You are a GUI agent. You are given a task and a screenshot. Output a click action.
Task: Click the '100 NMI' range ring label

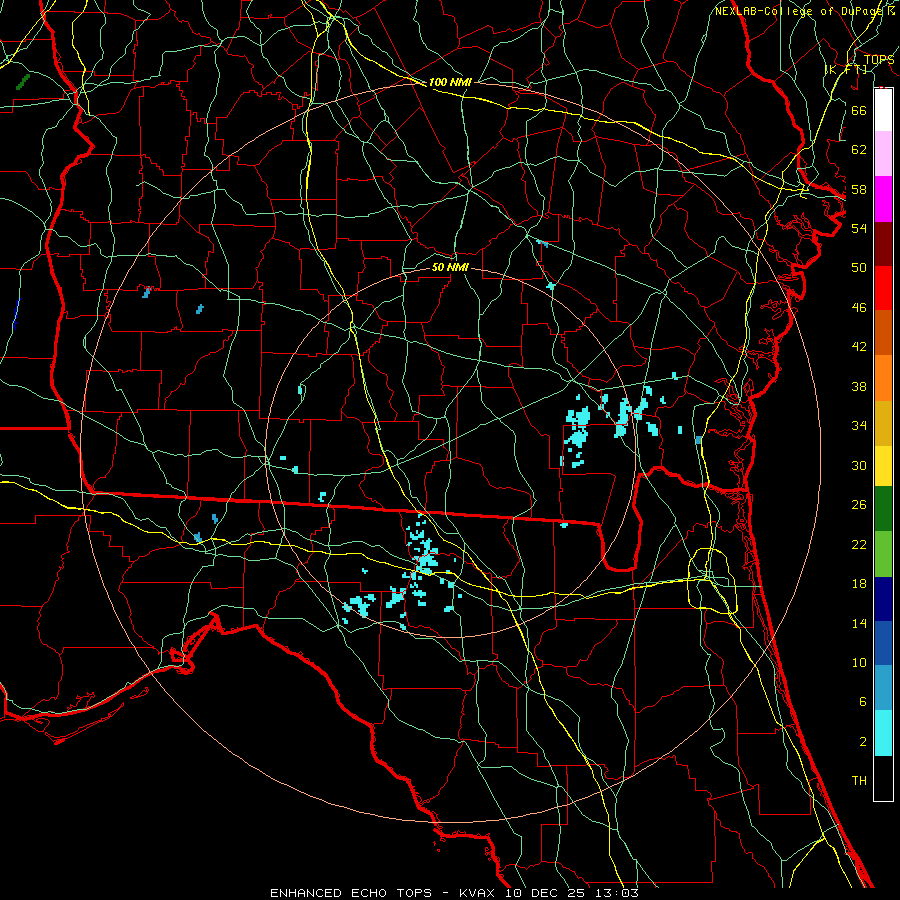coord(450,82)
